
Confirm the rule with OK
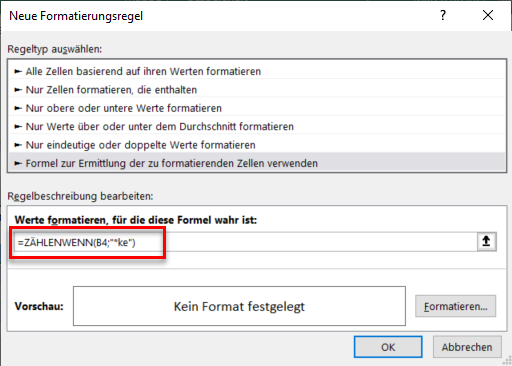click(388, 347)
